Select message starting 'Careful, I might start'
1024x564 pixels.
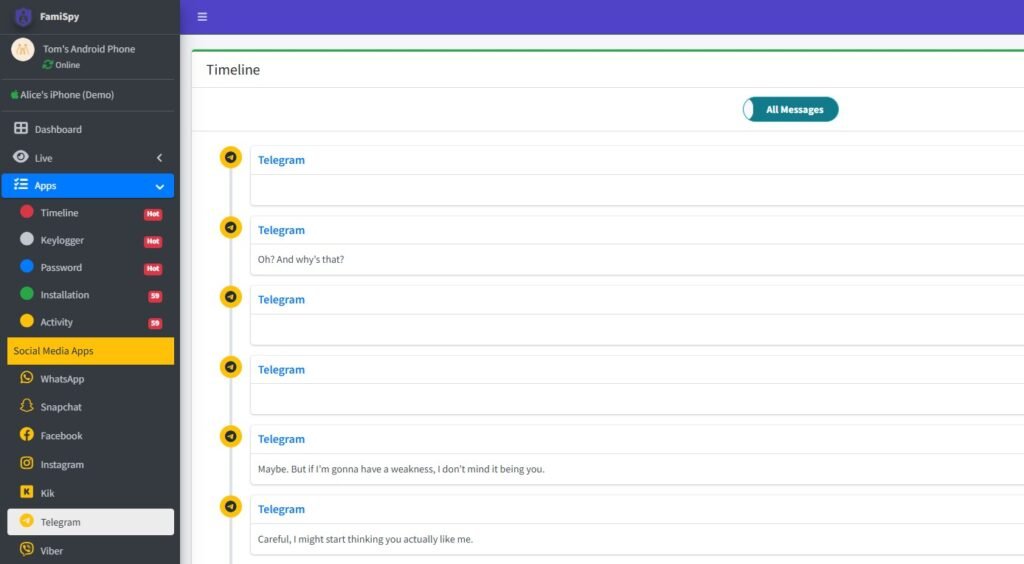(365, 539)
